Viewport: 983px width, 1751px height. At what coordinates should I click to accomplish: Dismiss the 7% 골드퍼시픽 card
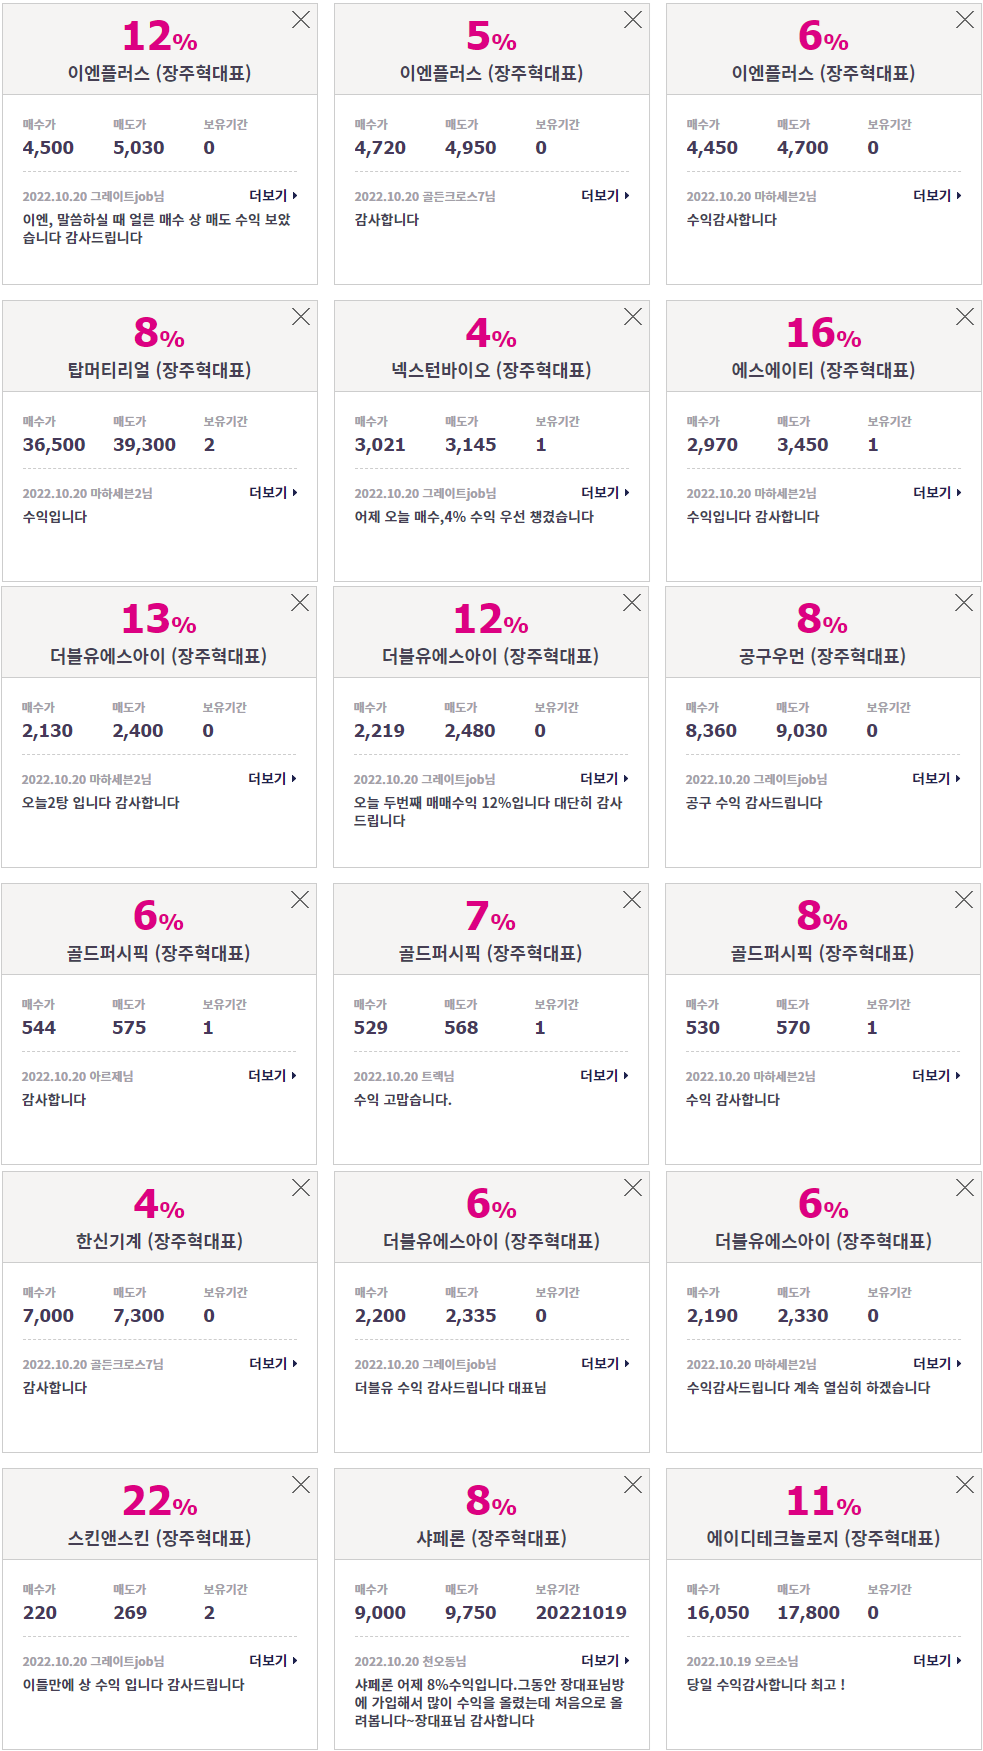[631, 900]
